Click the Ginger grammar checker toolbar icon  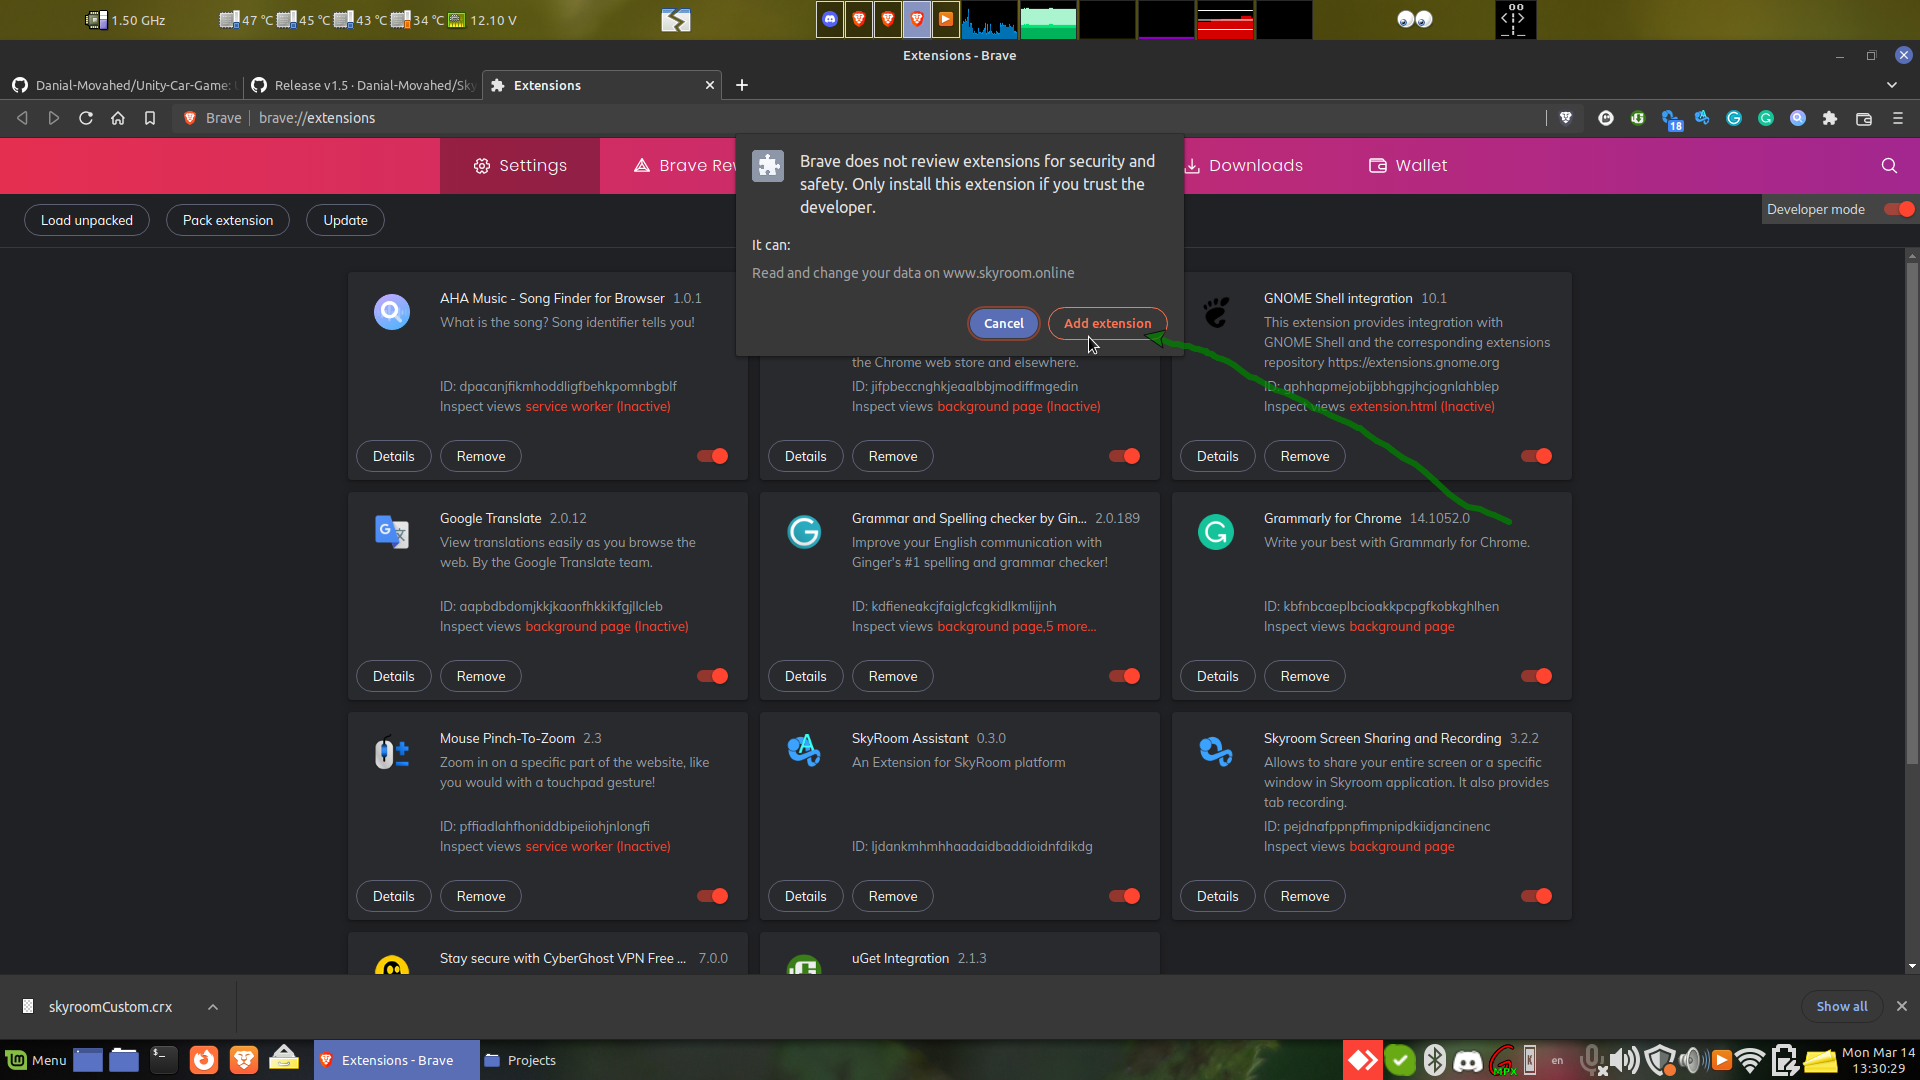tap(1734, 118)
